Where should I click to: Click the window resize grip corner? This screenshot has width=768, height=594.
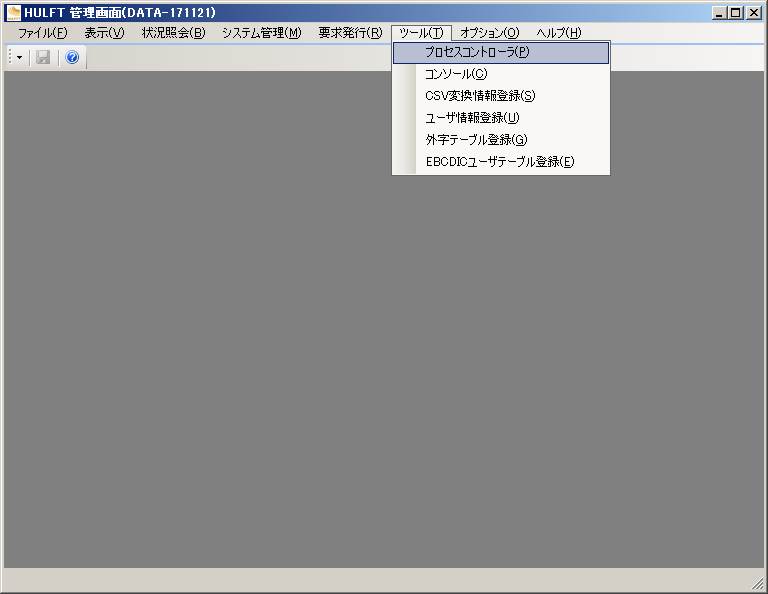point(758,584)
